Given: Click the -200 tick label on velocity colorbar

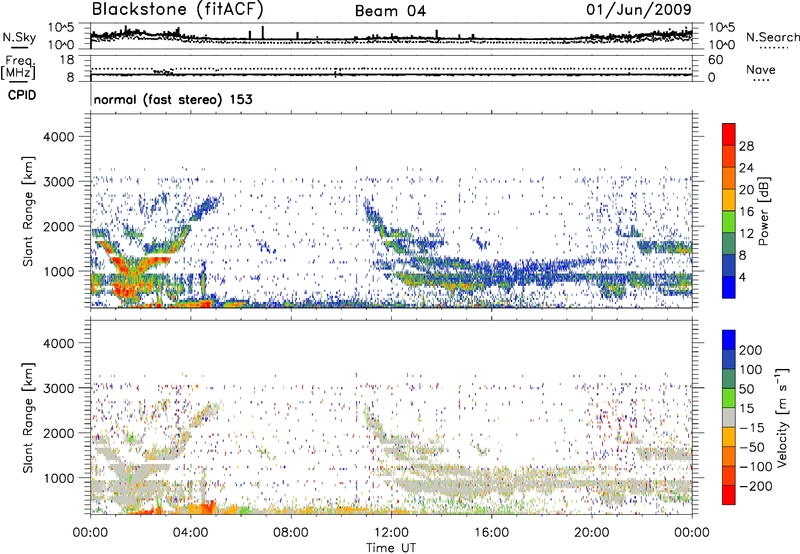Looking at the screenshot, I should pyautogui.click(x=755, y=486).
